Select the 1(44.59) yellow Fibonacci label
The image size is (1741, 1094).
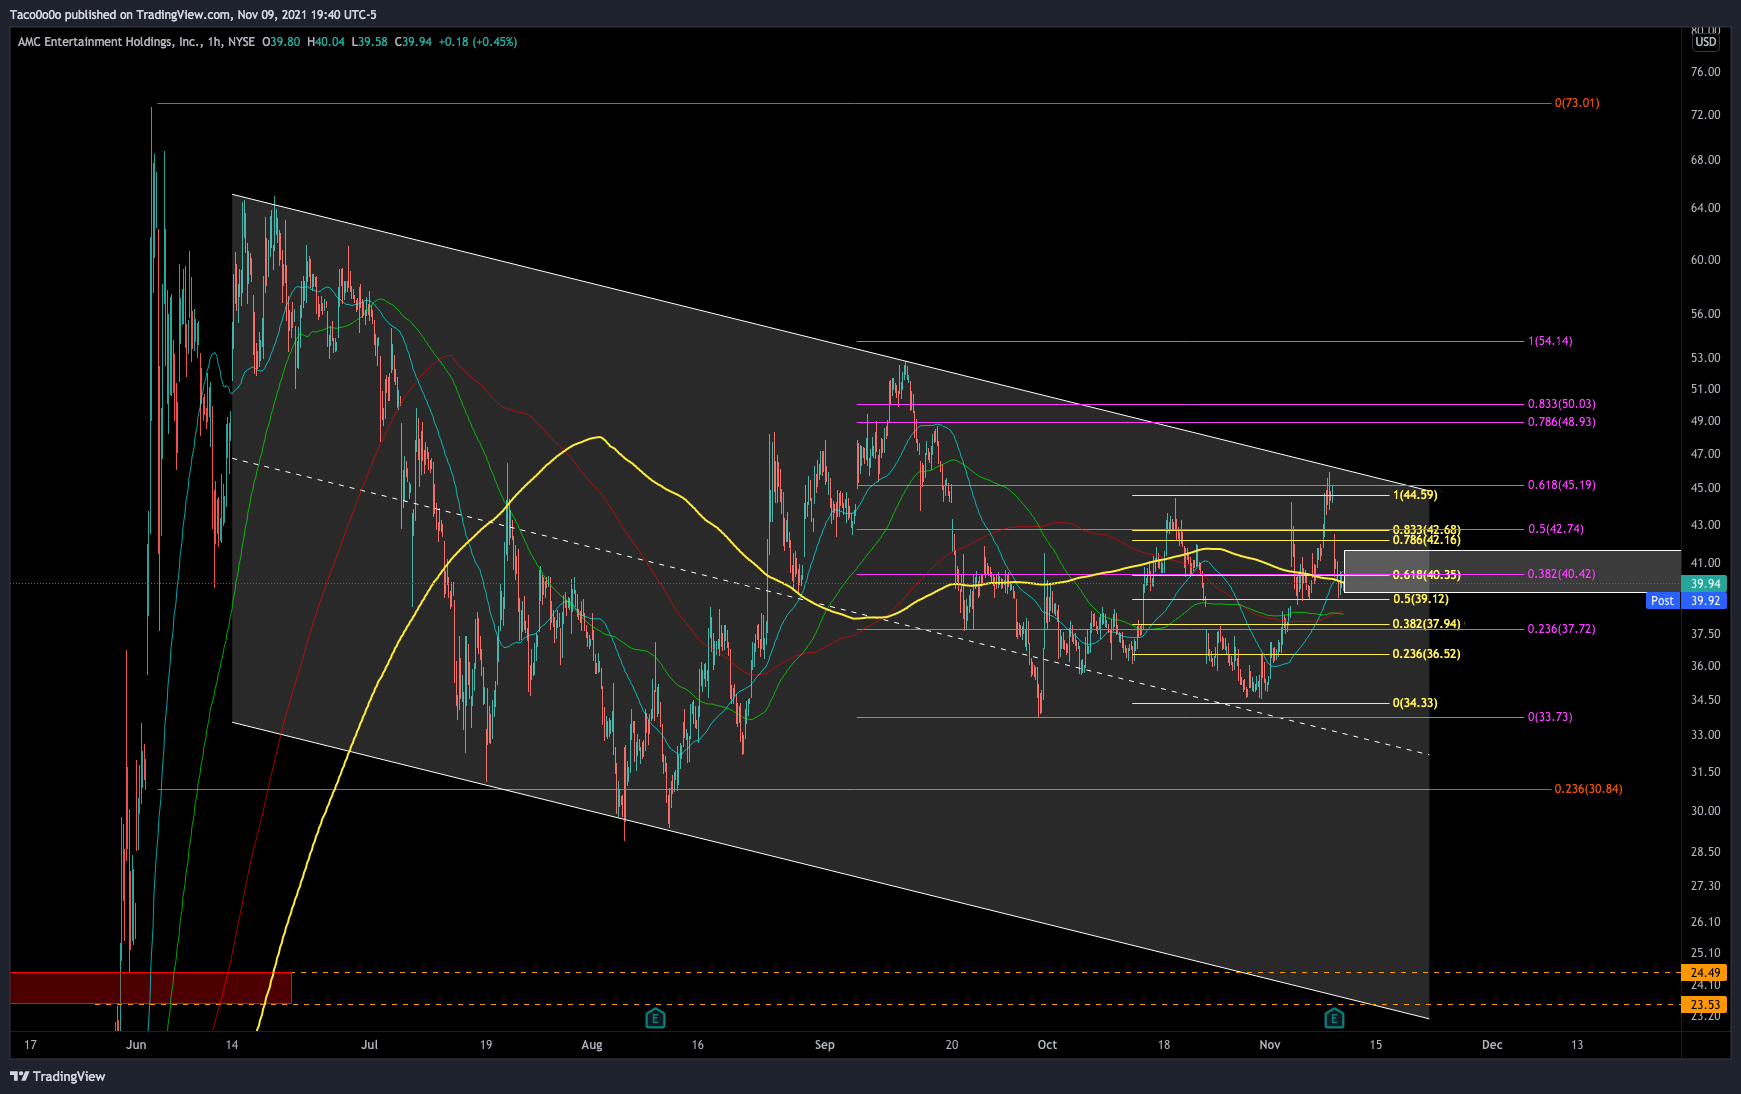1415,495
